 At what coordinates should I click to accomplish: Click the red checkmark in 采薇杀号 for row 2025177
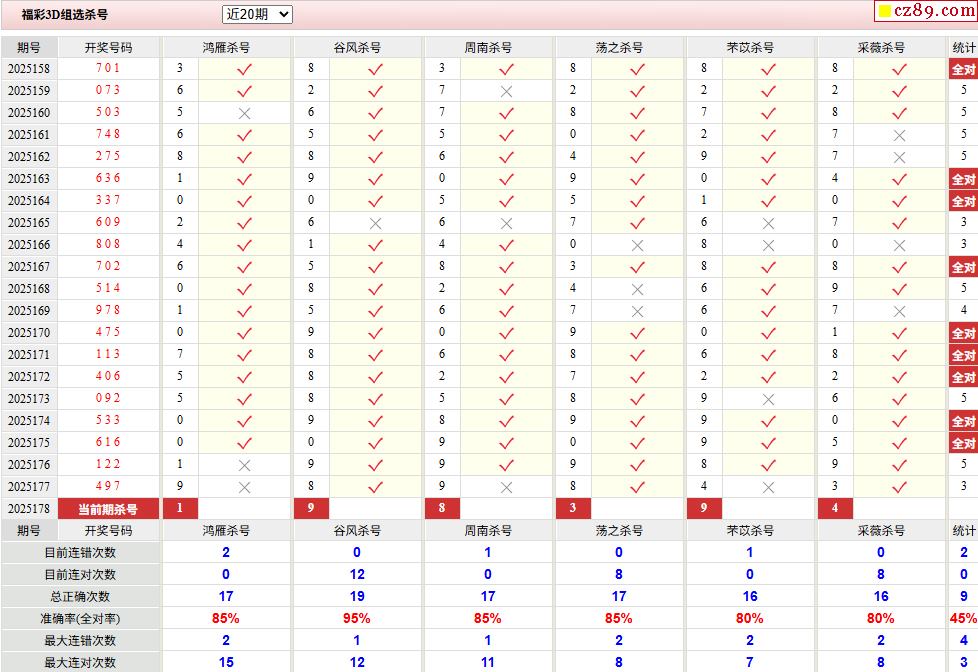pyautogui.click(x=899, y=487)
